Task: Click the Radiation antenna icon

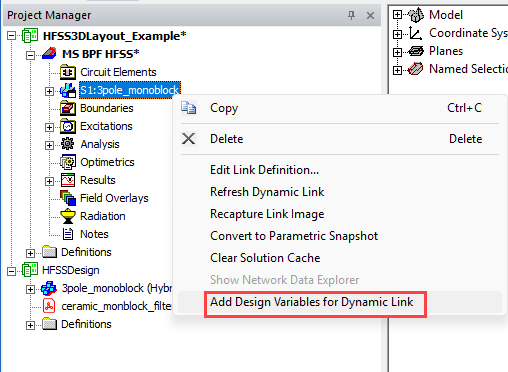Action: (68, 216)
